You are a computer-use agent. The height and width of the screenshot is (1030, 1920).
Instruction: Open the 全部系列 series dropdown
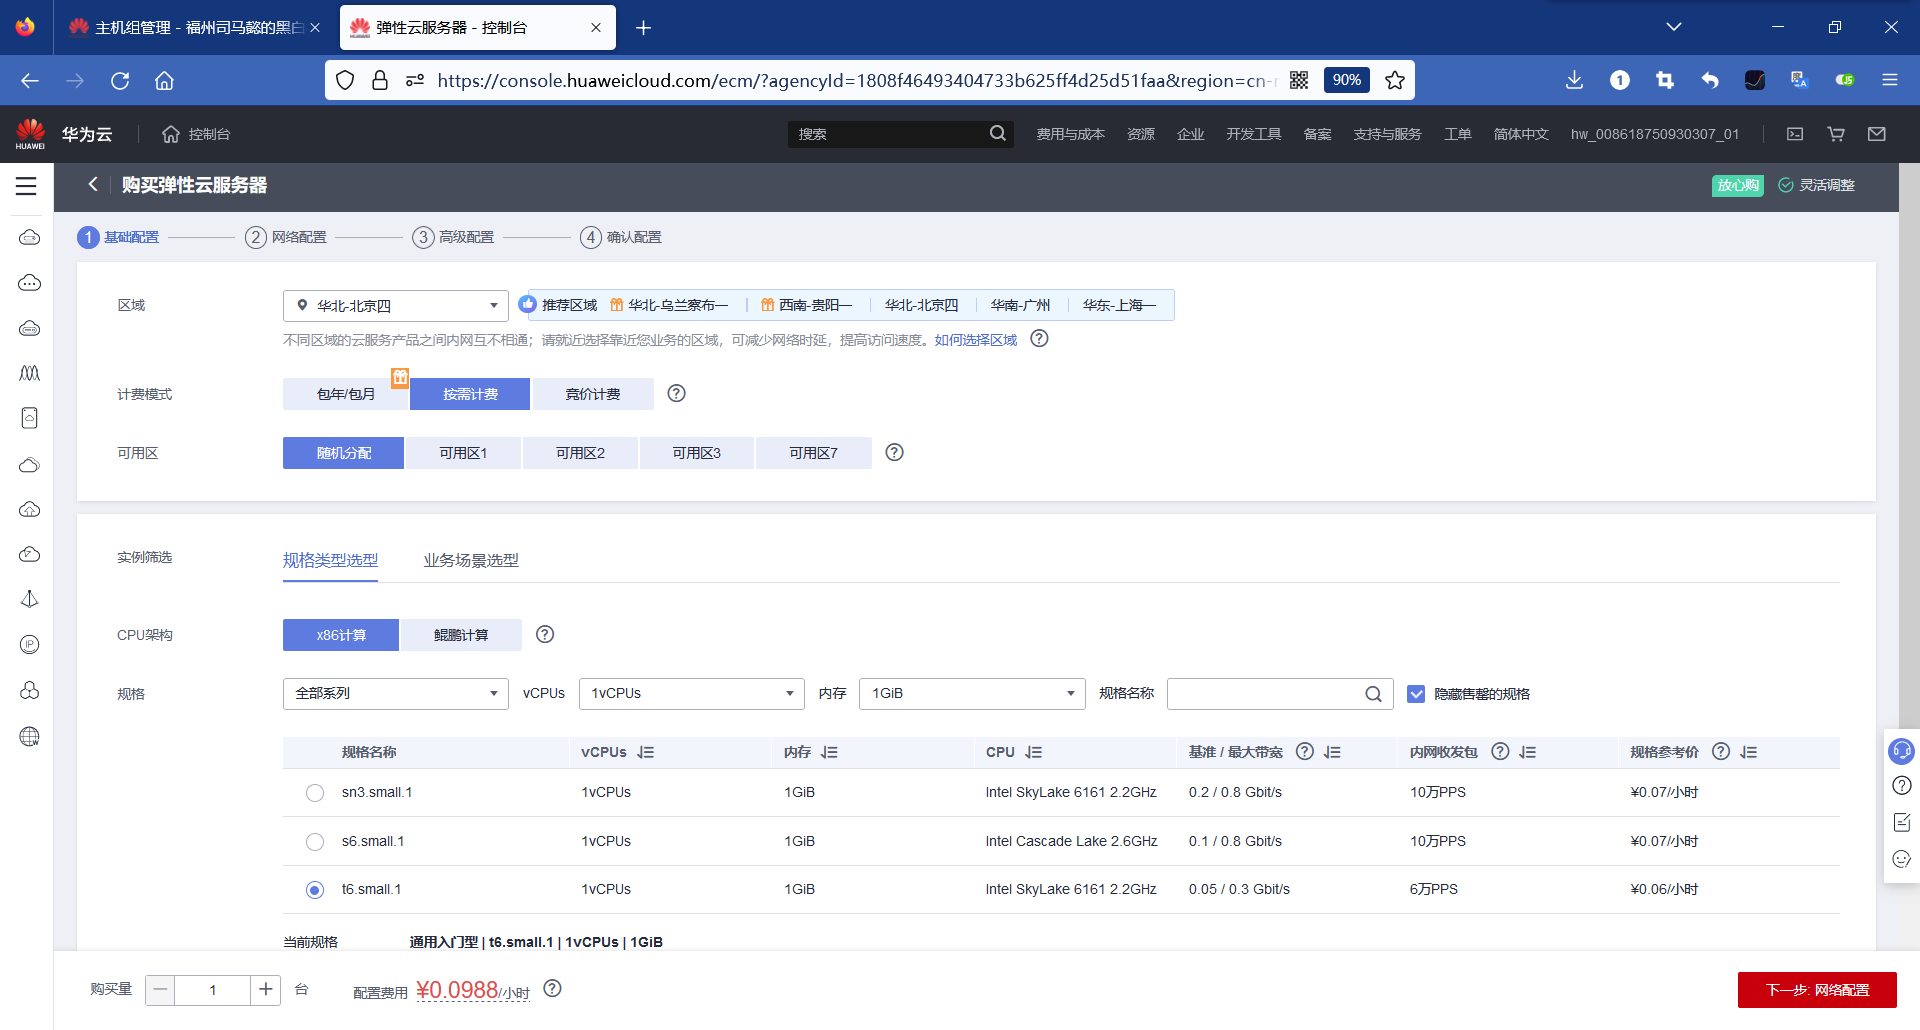pos(396,694)
